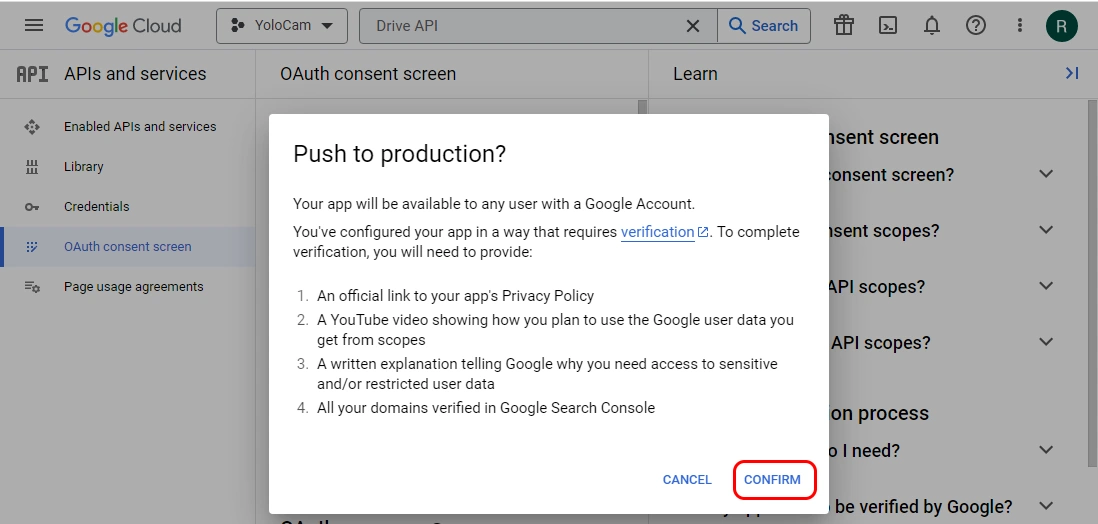Expand the 'do I need?' Learn question
Image resolution: width=1098 pixels, height=524 pixels.
1046,450
